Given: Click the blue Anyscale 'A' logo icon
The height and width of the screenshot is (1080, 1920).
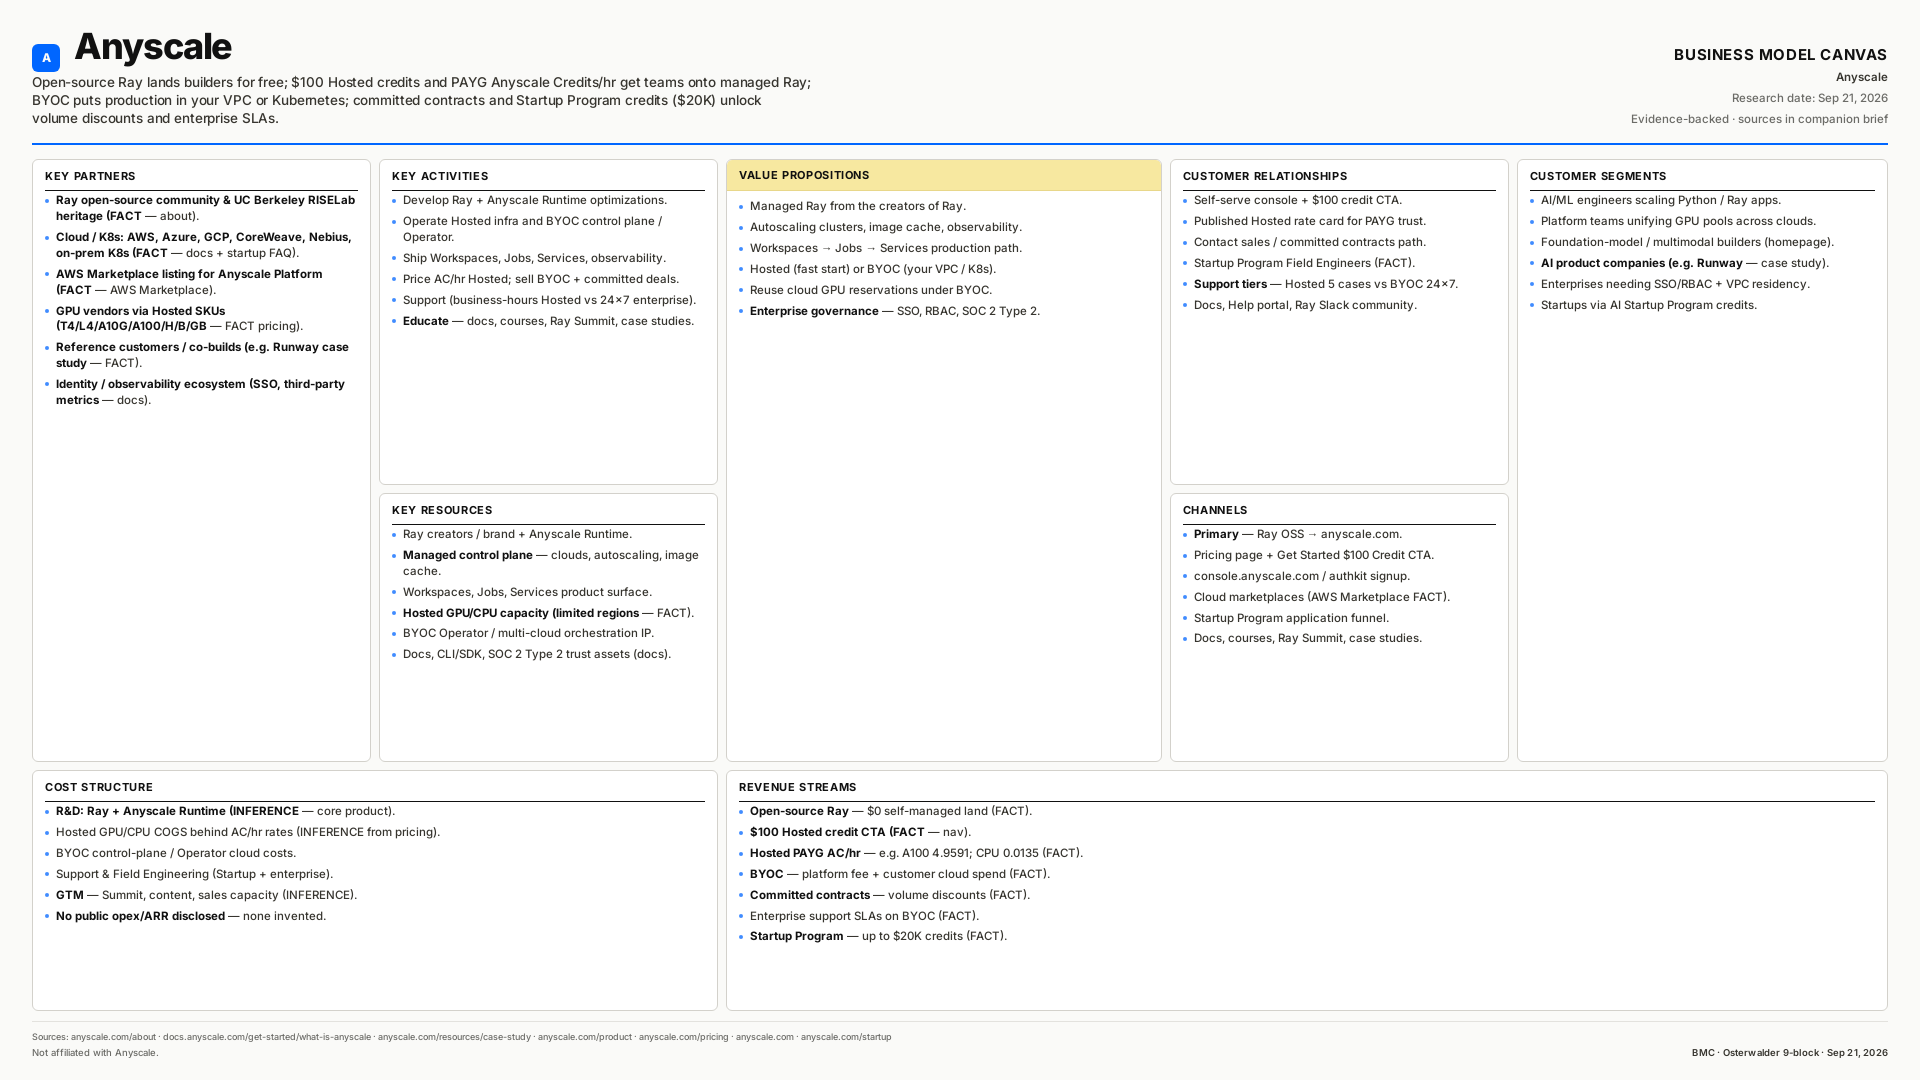Looking at the screenshot, I should click(46, 58).
